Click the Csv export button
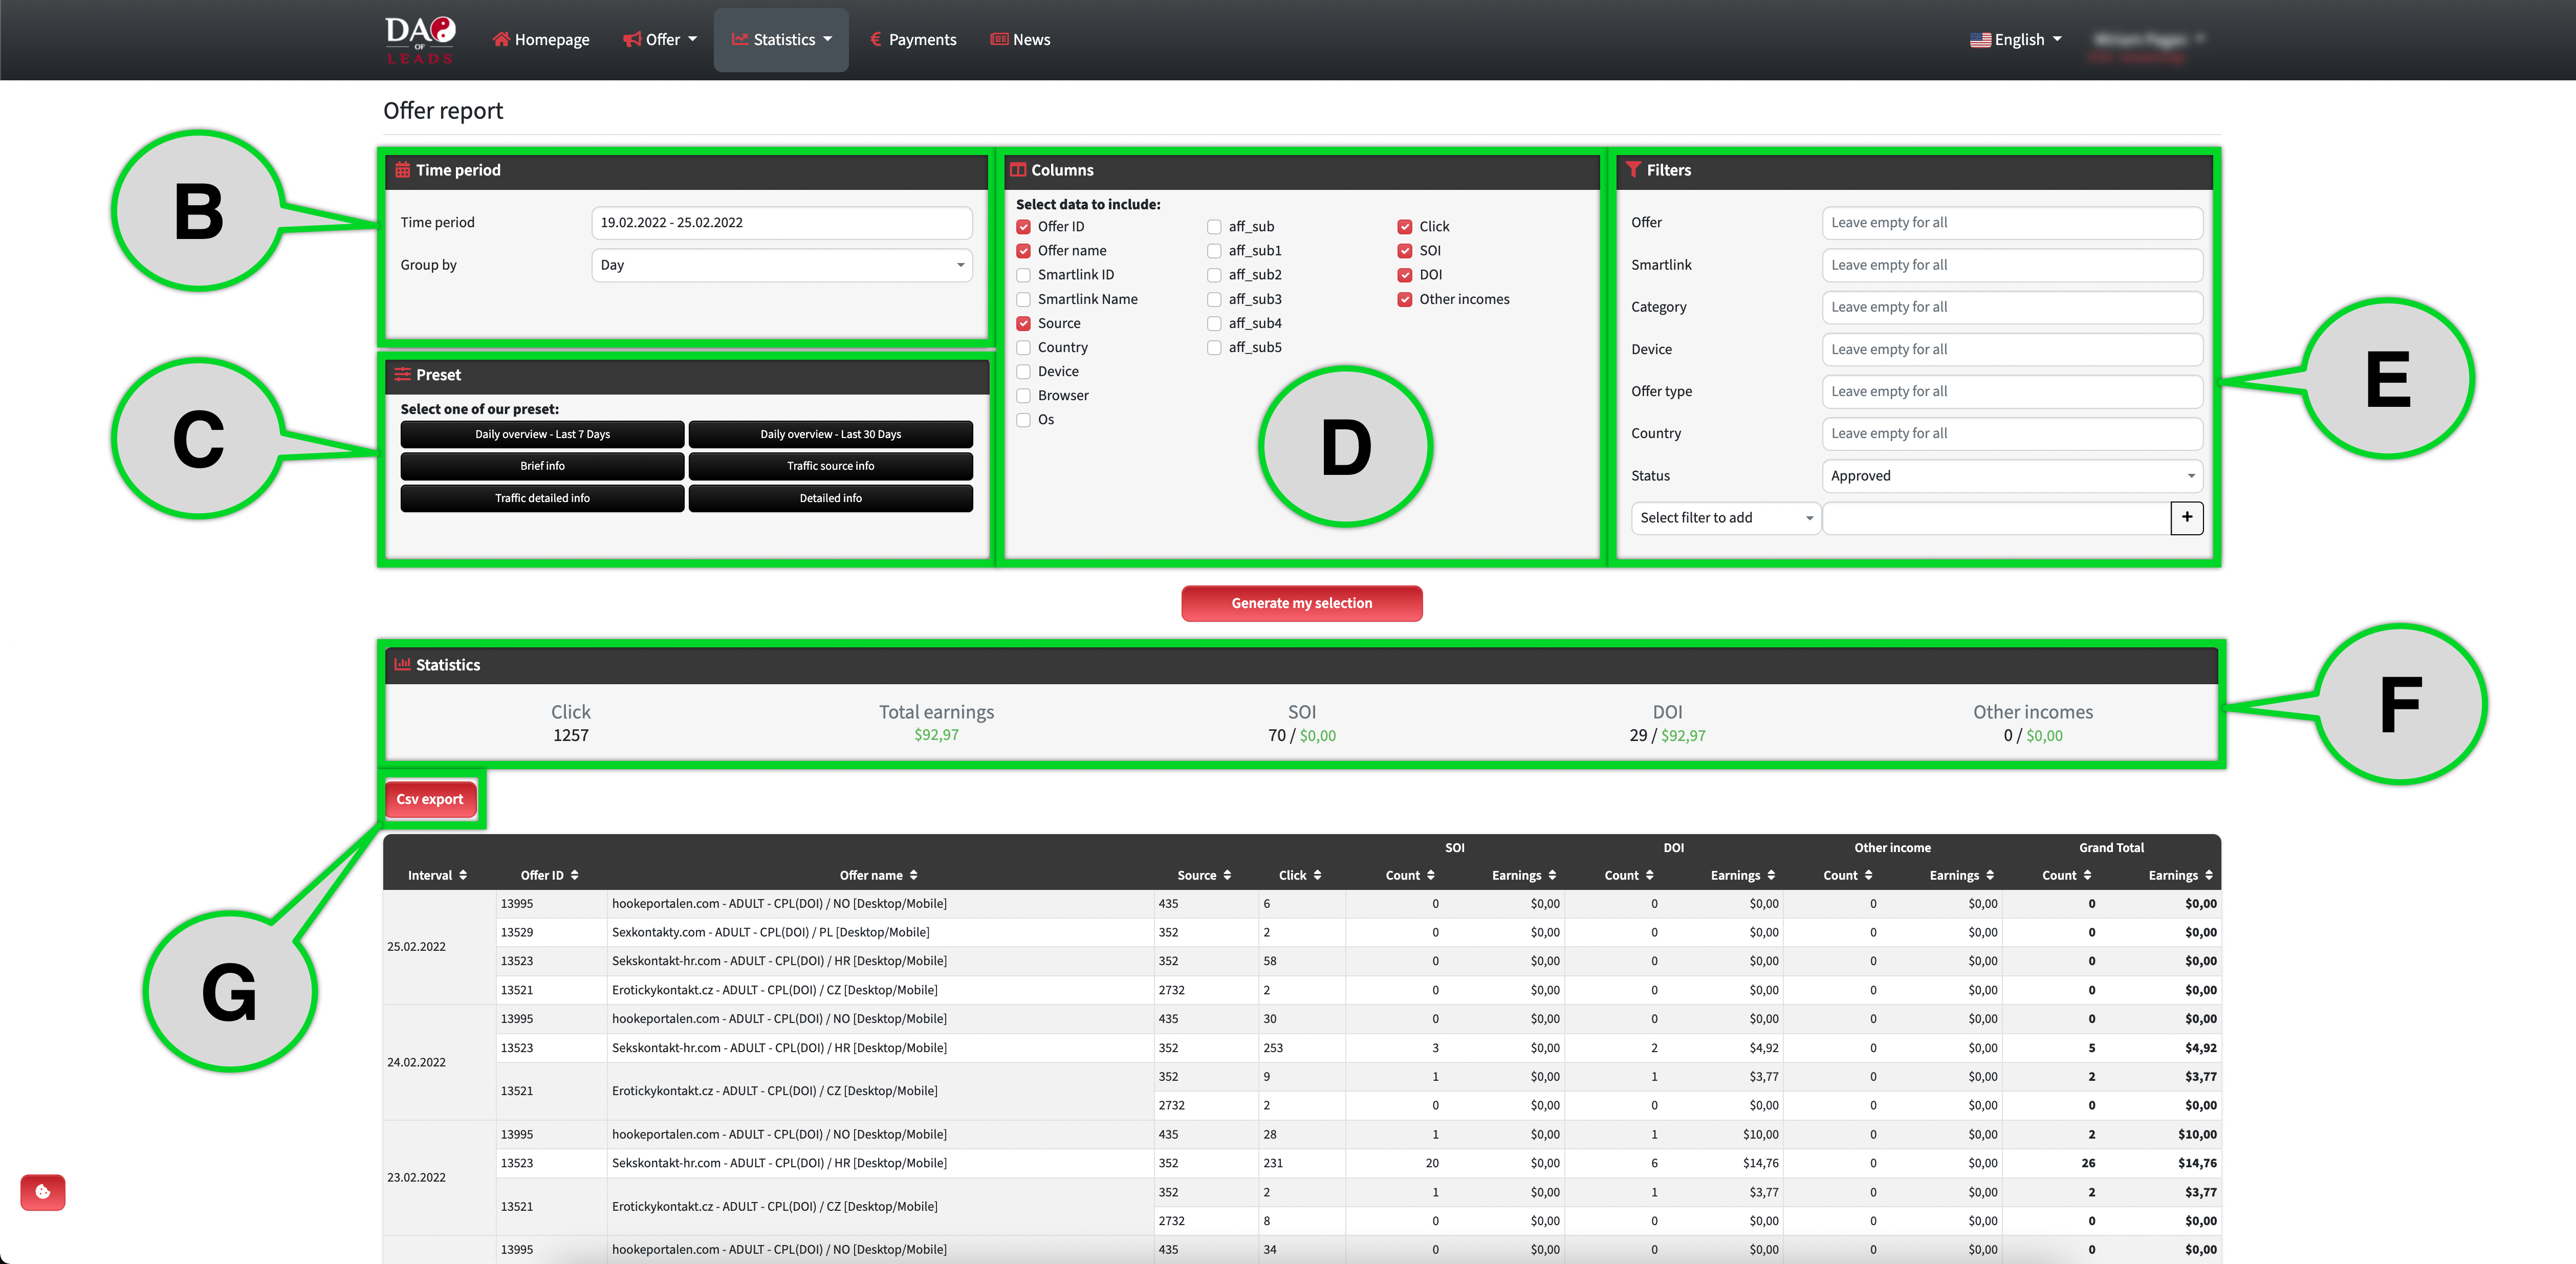Image resolution: width=2576 pixels, height=1264 pixels. pyautogui.click(x=430, y=799)
